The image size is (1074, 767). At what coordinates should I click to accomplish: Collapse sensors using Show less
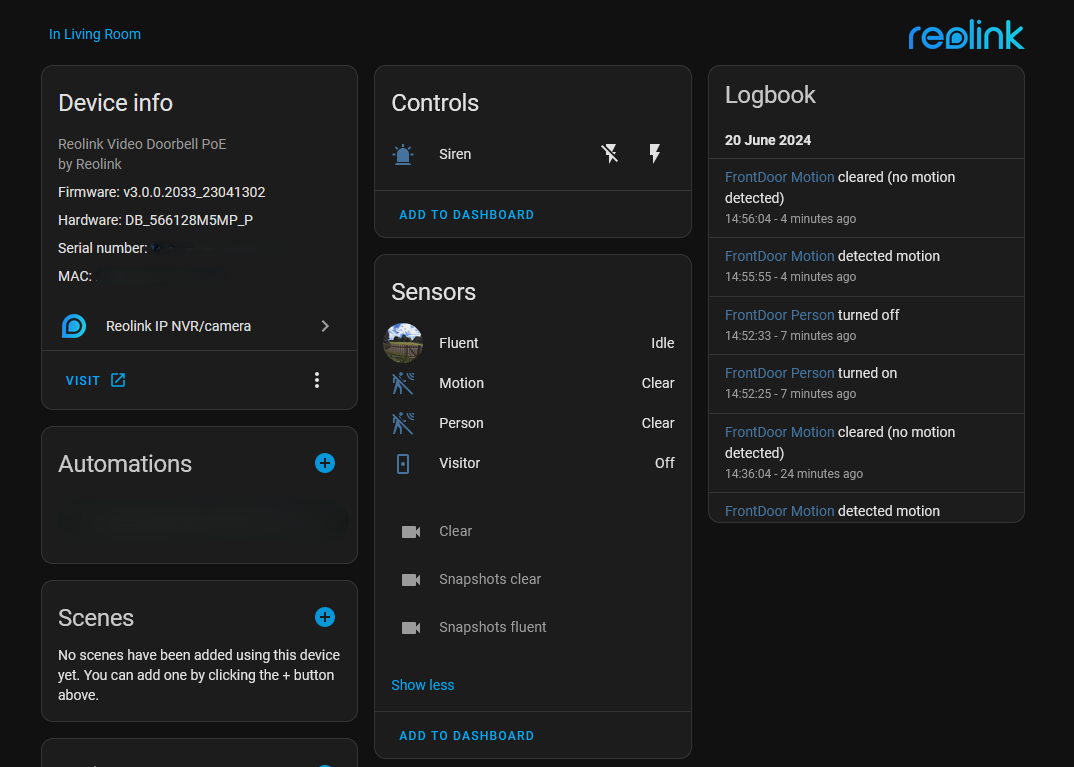pyautogui.click(x=422, y=684)
